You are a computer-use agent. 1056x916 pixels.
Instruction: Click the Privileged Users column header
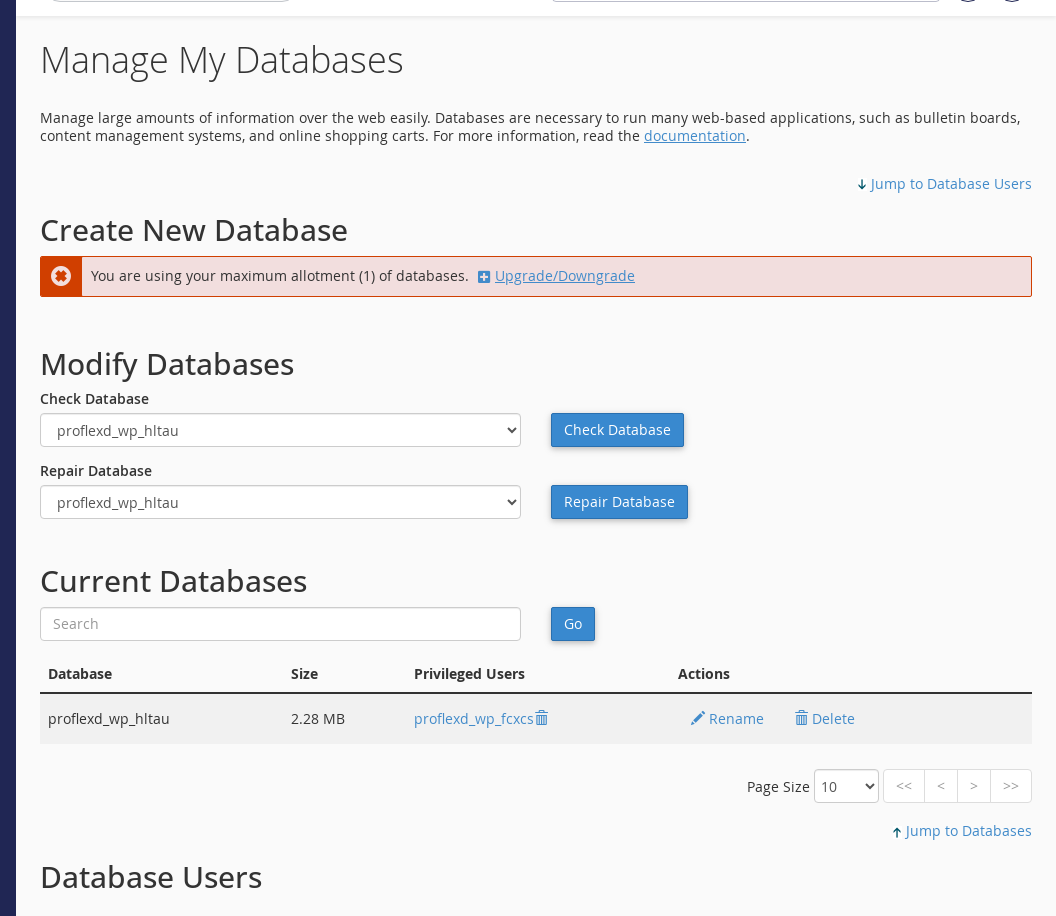[x=469, y=674]
